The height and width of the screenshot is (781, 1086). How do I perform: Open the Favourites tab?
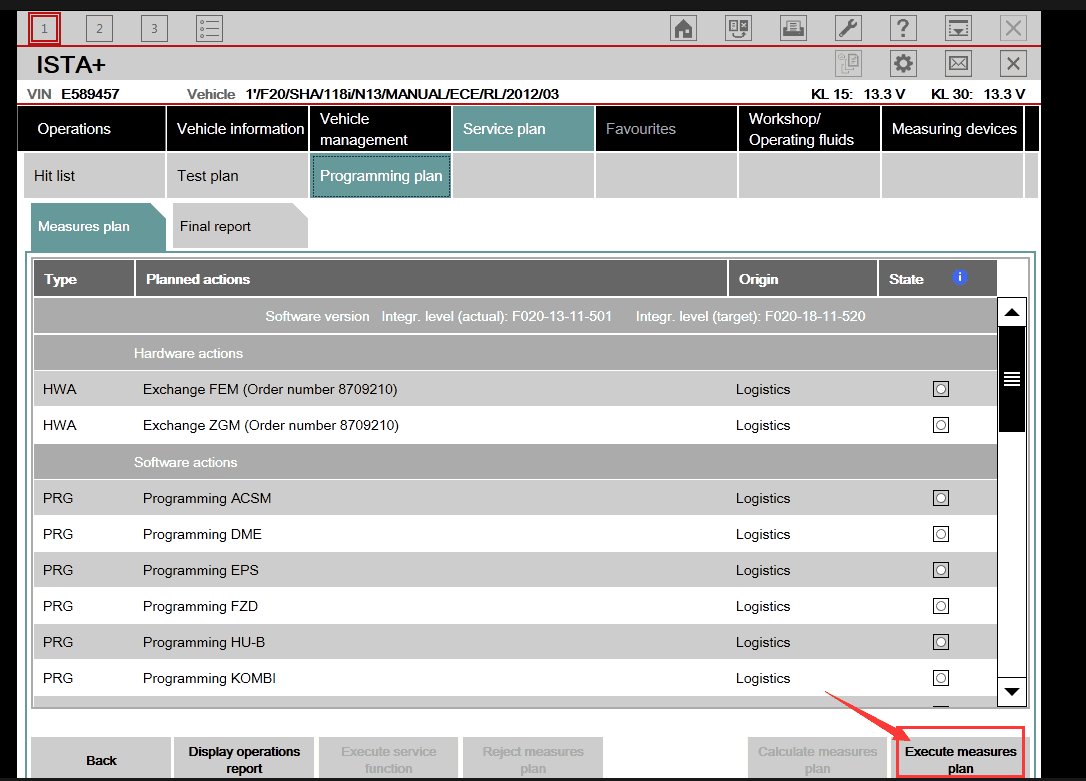click(666, 129)
